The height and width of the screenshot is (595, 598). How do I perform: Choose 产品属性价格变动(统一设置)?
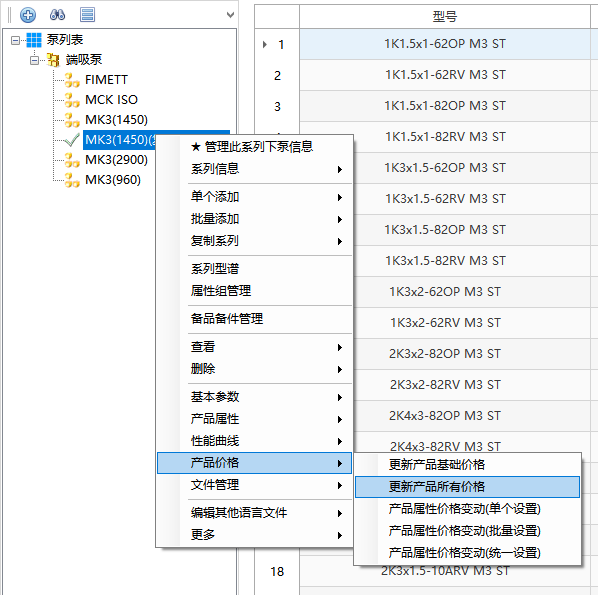click(x=467, y=553)
